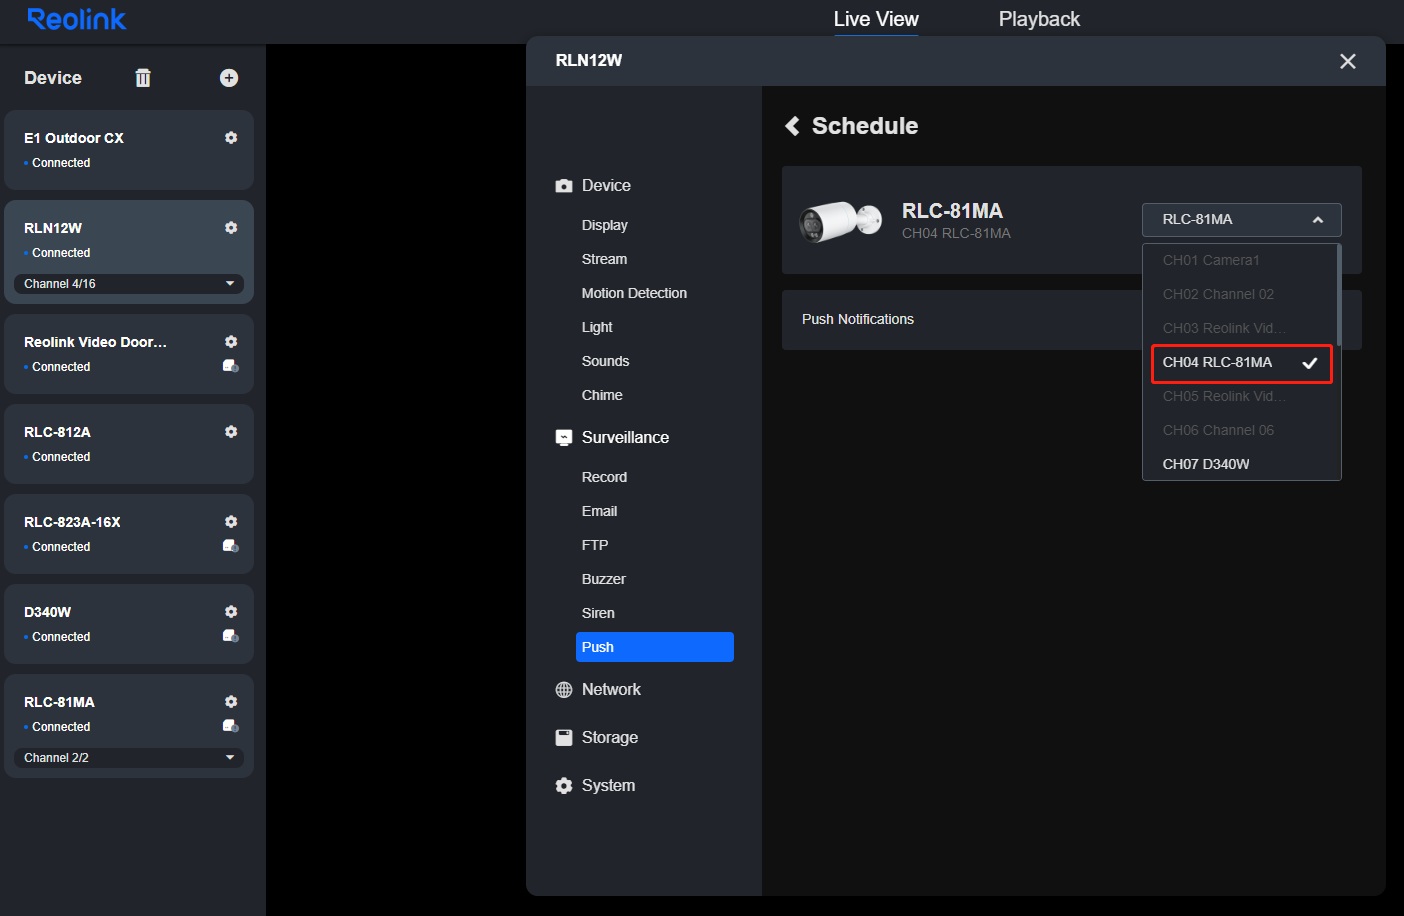Screen dimensions: 1404x916
Task: Open Buzzer settings
Action: (604, 579)
